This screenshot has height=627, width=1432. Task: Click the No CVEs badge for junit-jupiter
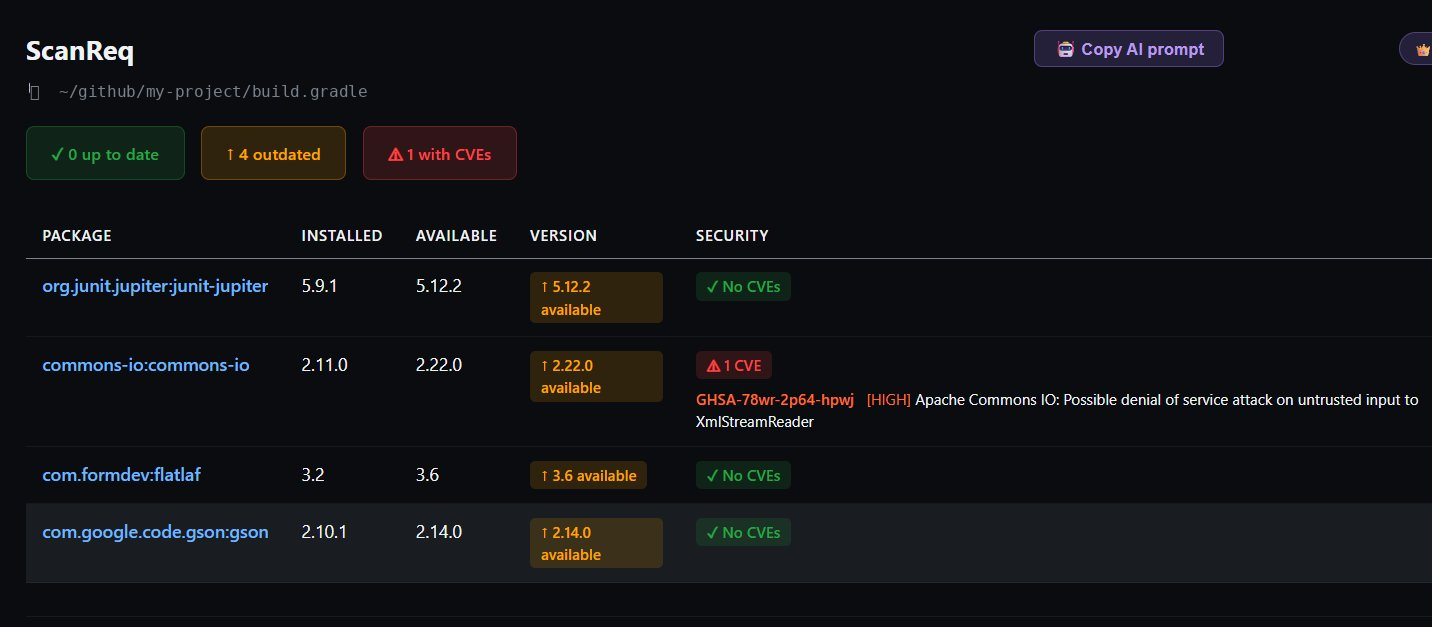point(743,287)
